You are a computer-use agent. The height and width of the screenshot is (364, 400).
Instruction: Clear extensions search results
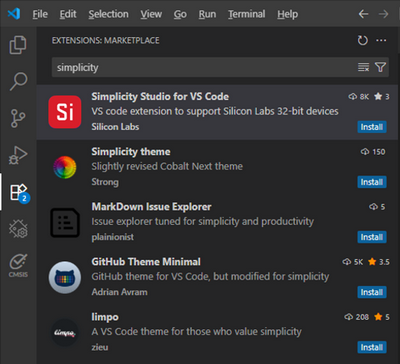[363, 67]
